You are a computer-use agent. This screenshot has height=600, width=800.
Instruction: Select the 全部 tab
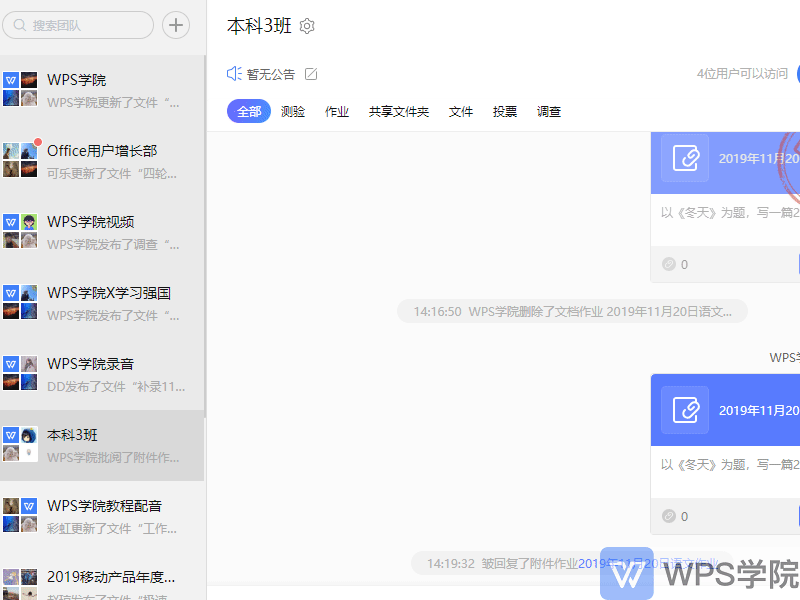tap(249, 111)
